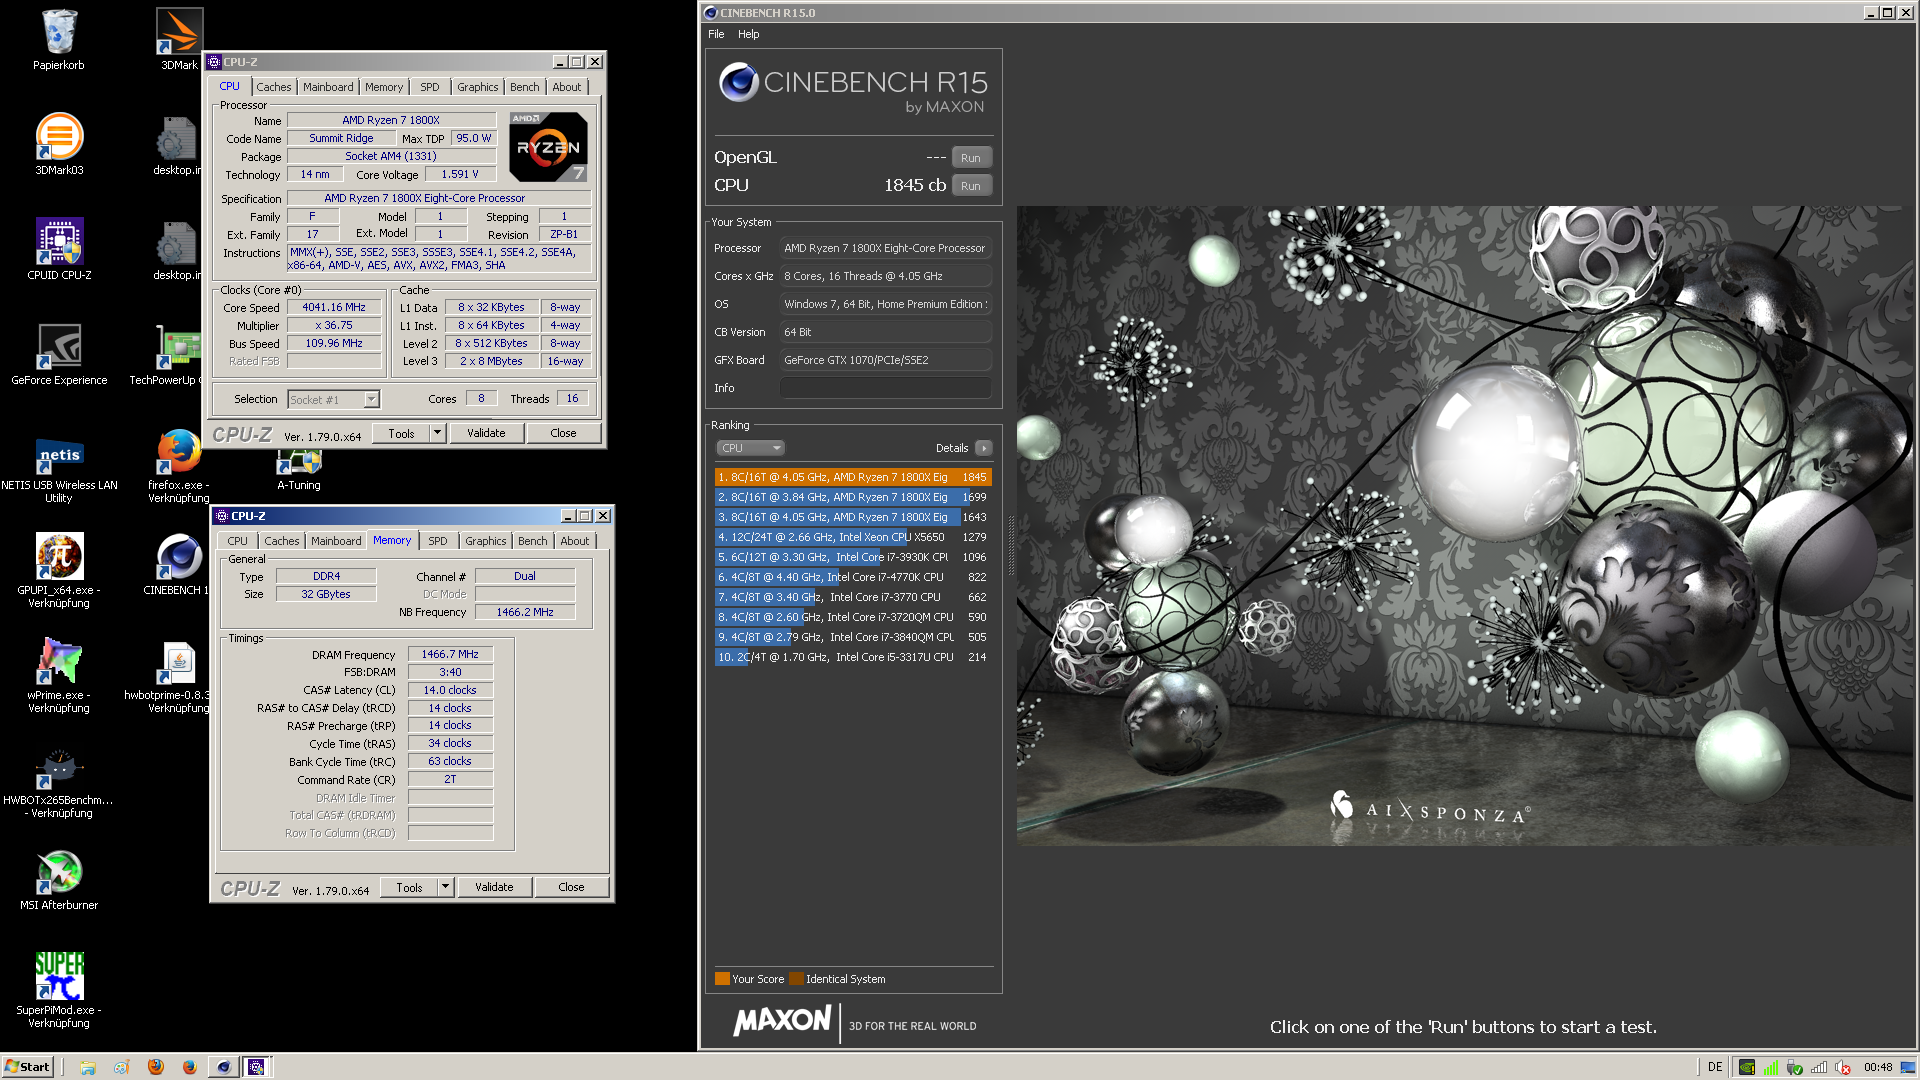Open the 3DMark03 desktop shortcut
The image size is (1920, 1080).
tap(59, 145)
